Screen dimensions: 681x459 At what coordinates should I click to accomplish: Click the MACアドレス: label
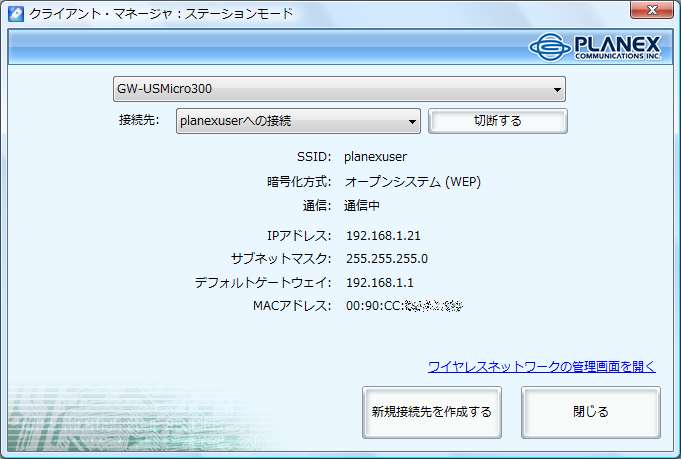point(292,306)
